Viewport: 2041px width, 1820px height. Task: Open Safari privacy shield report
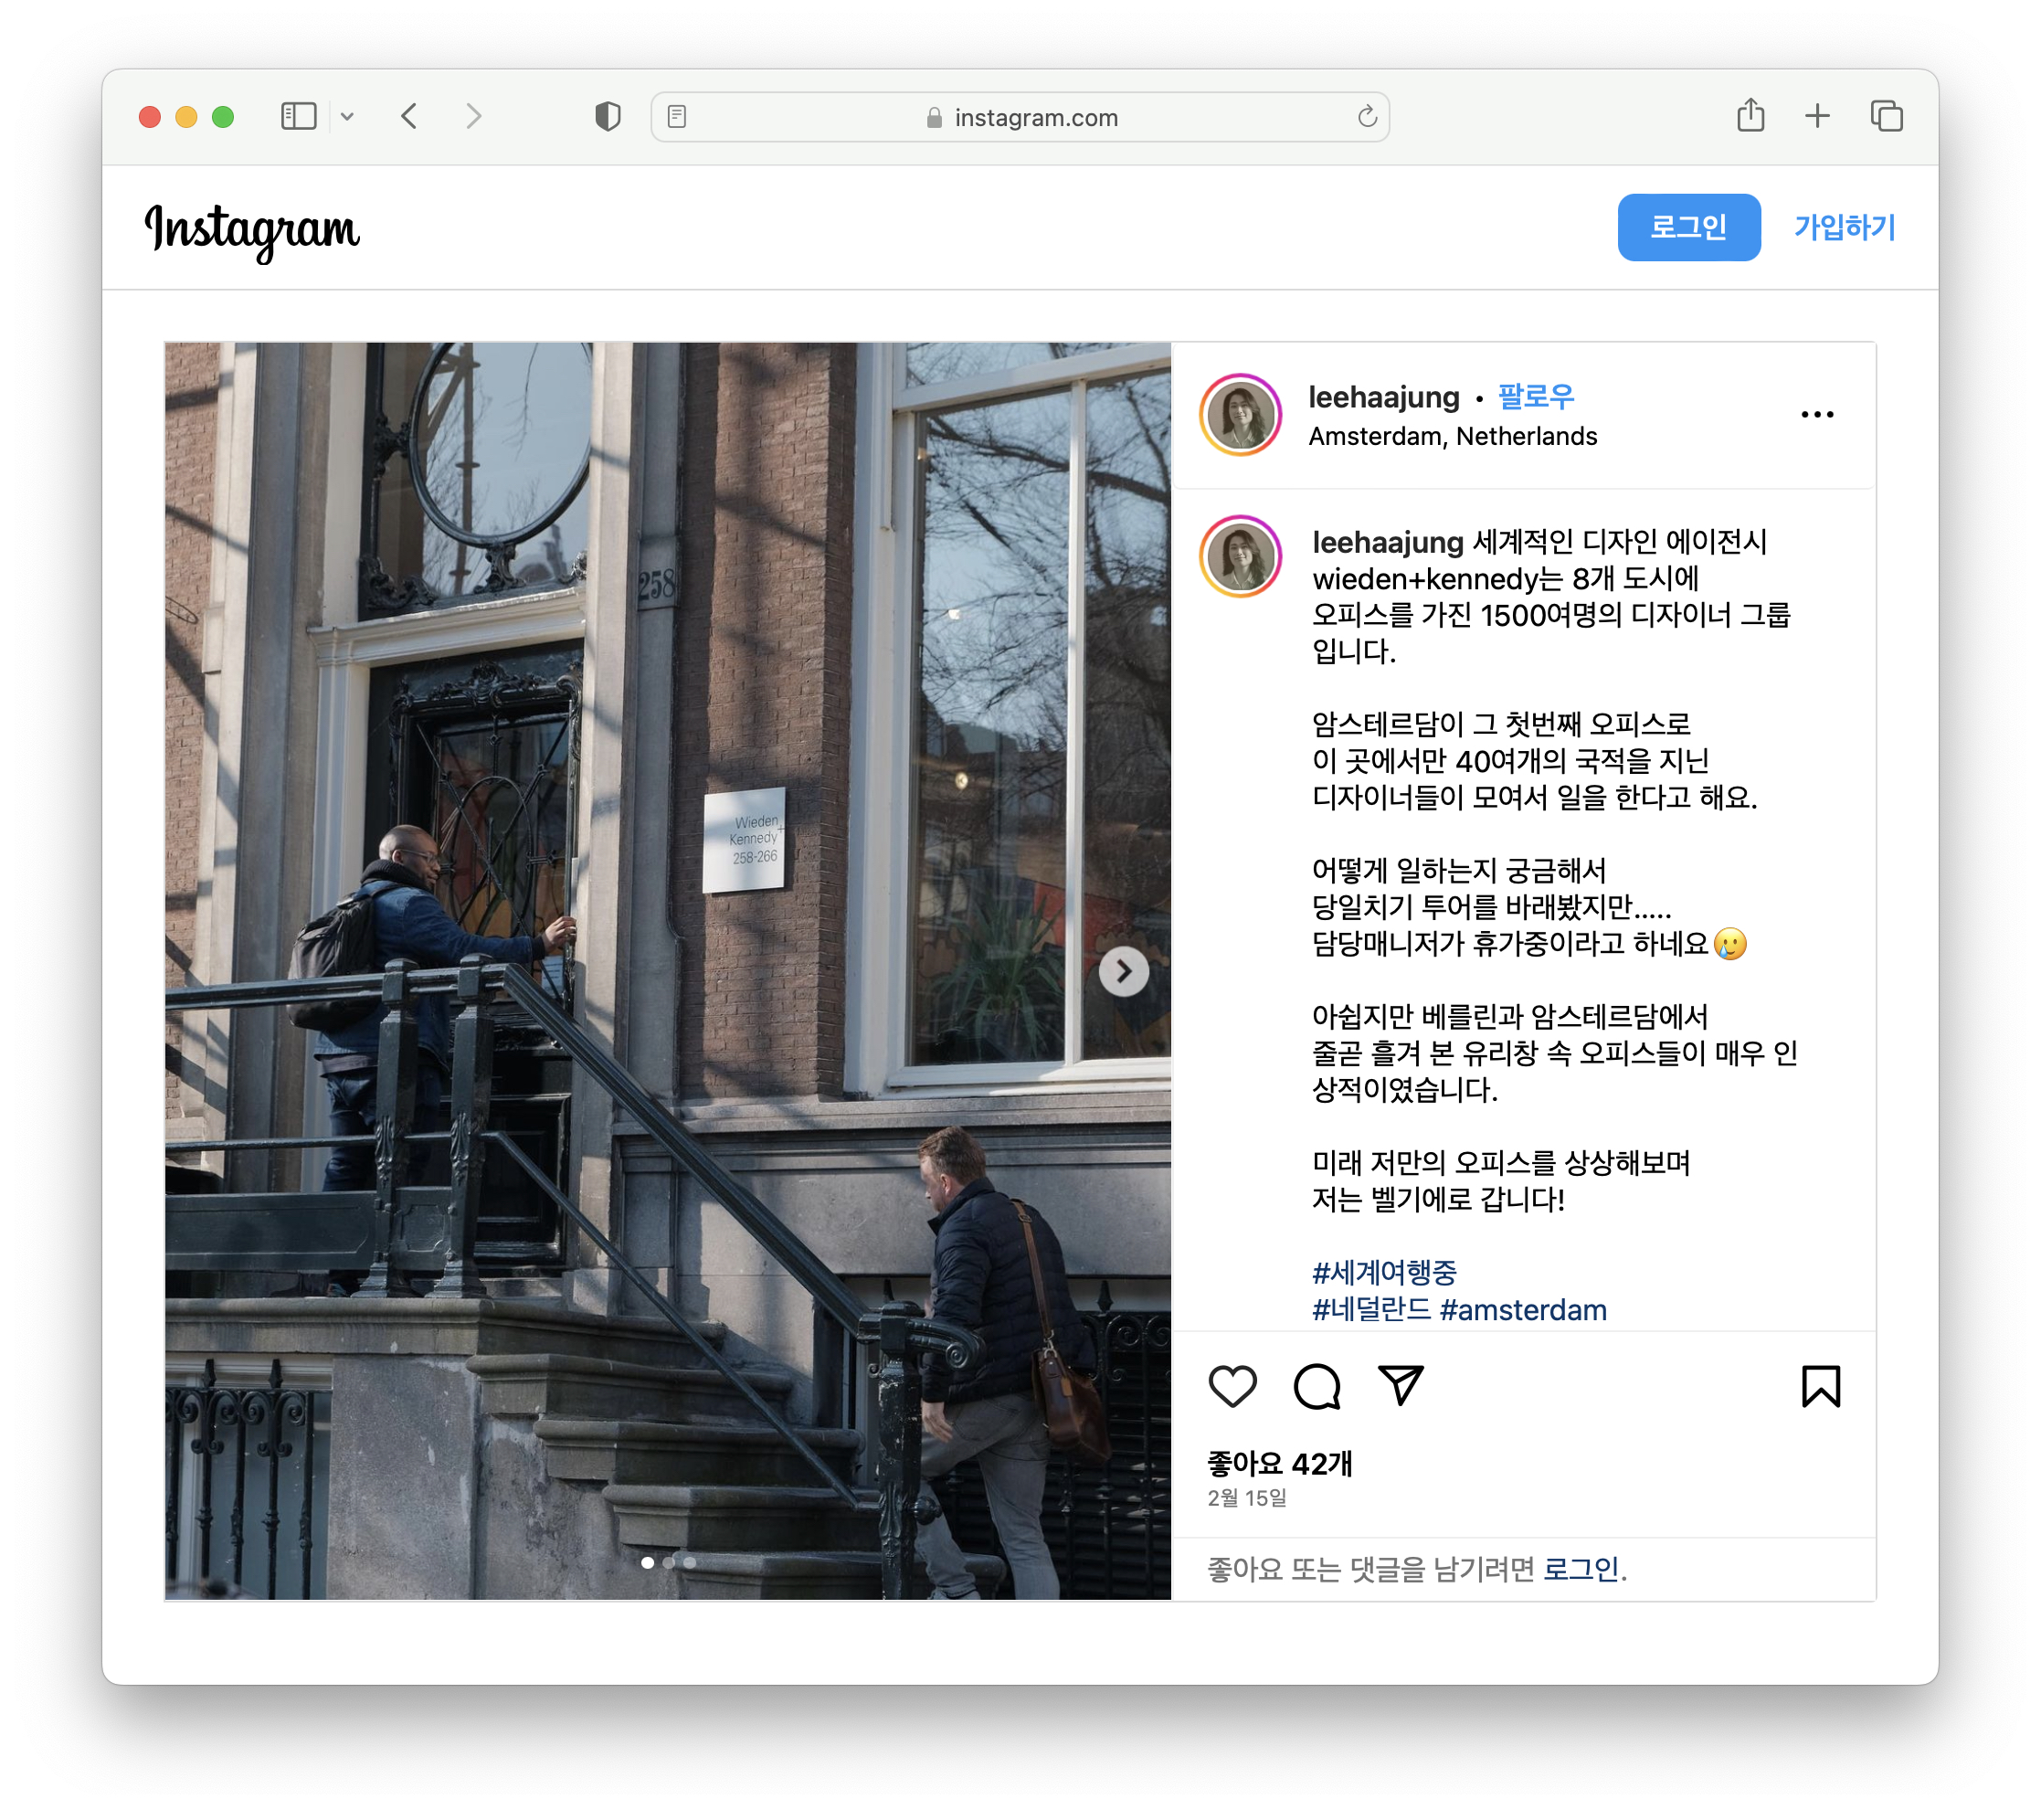pos(607,117)
